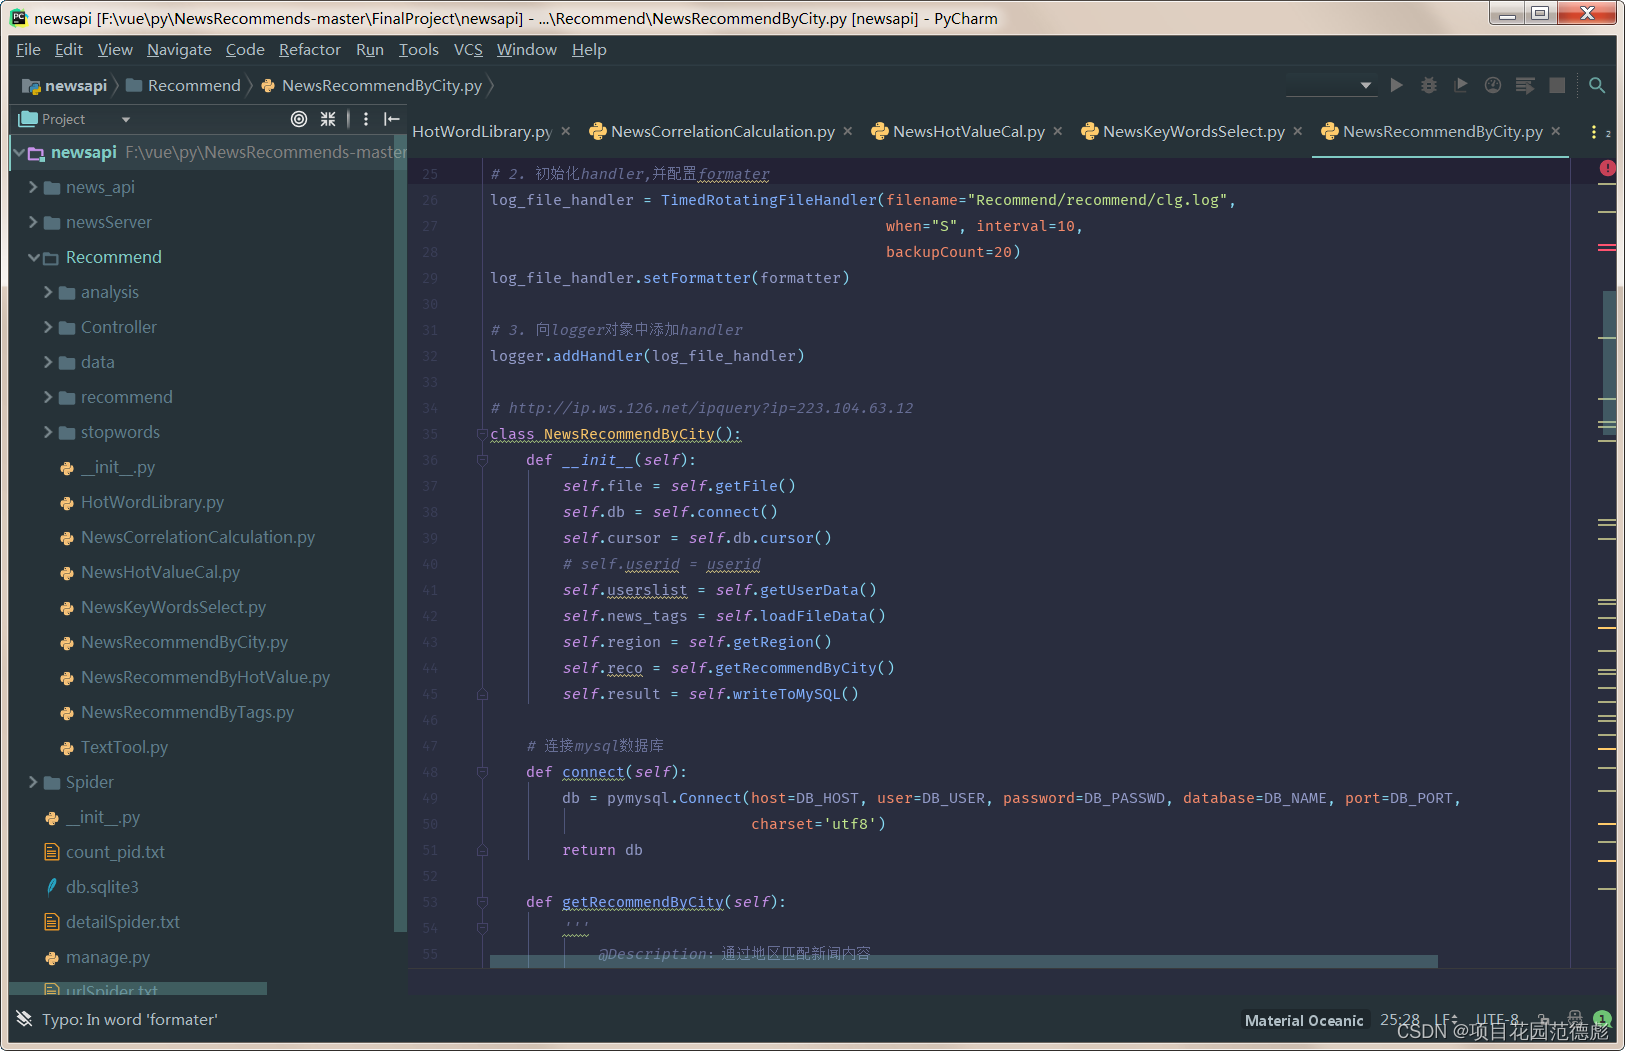
Task: Fold the getRecommendByCity method in the gutter
Action: point(482,902)
